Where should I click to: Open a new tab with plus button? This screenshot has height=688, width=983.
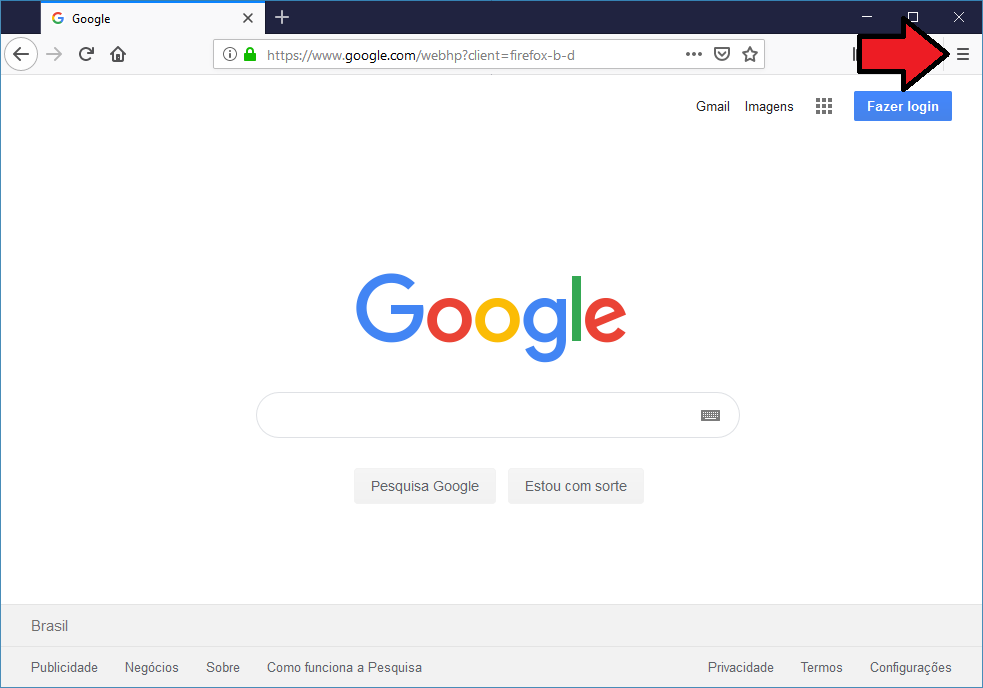point(282,18)
